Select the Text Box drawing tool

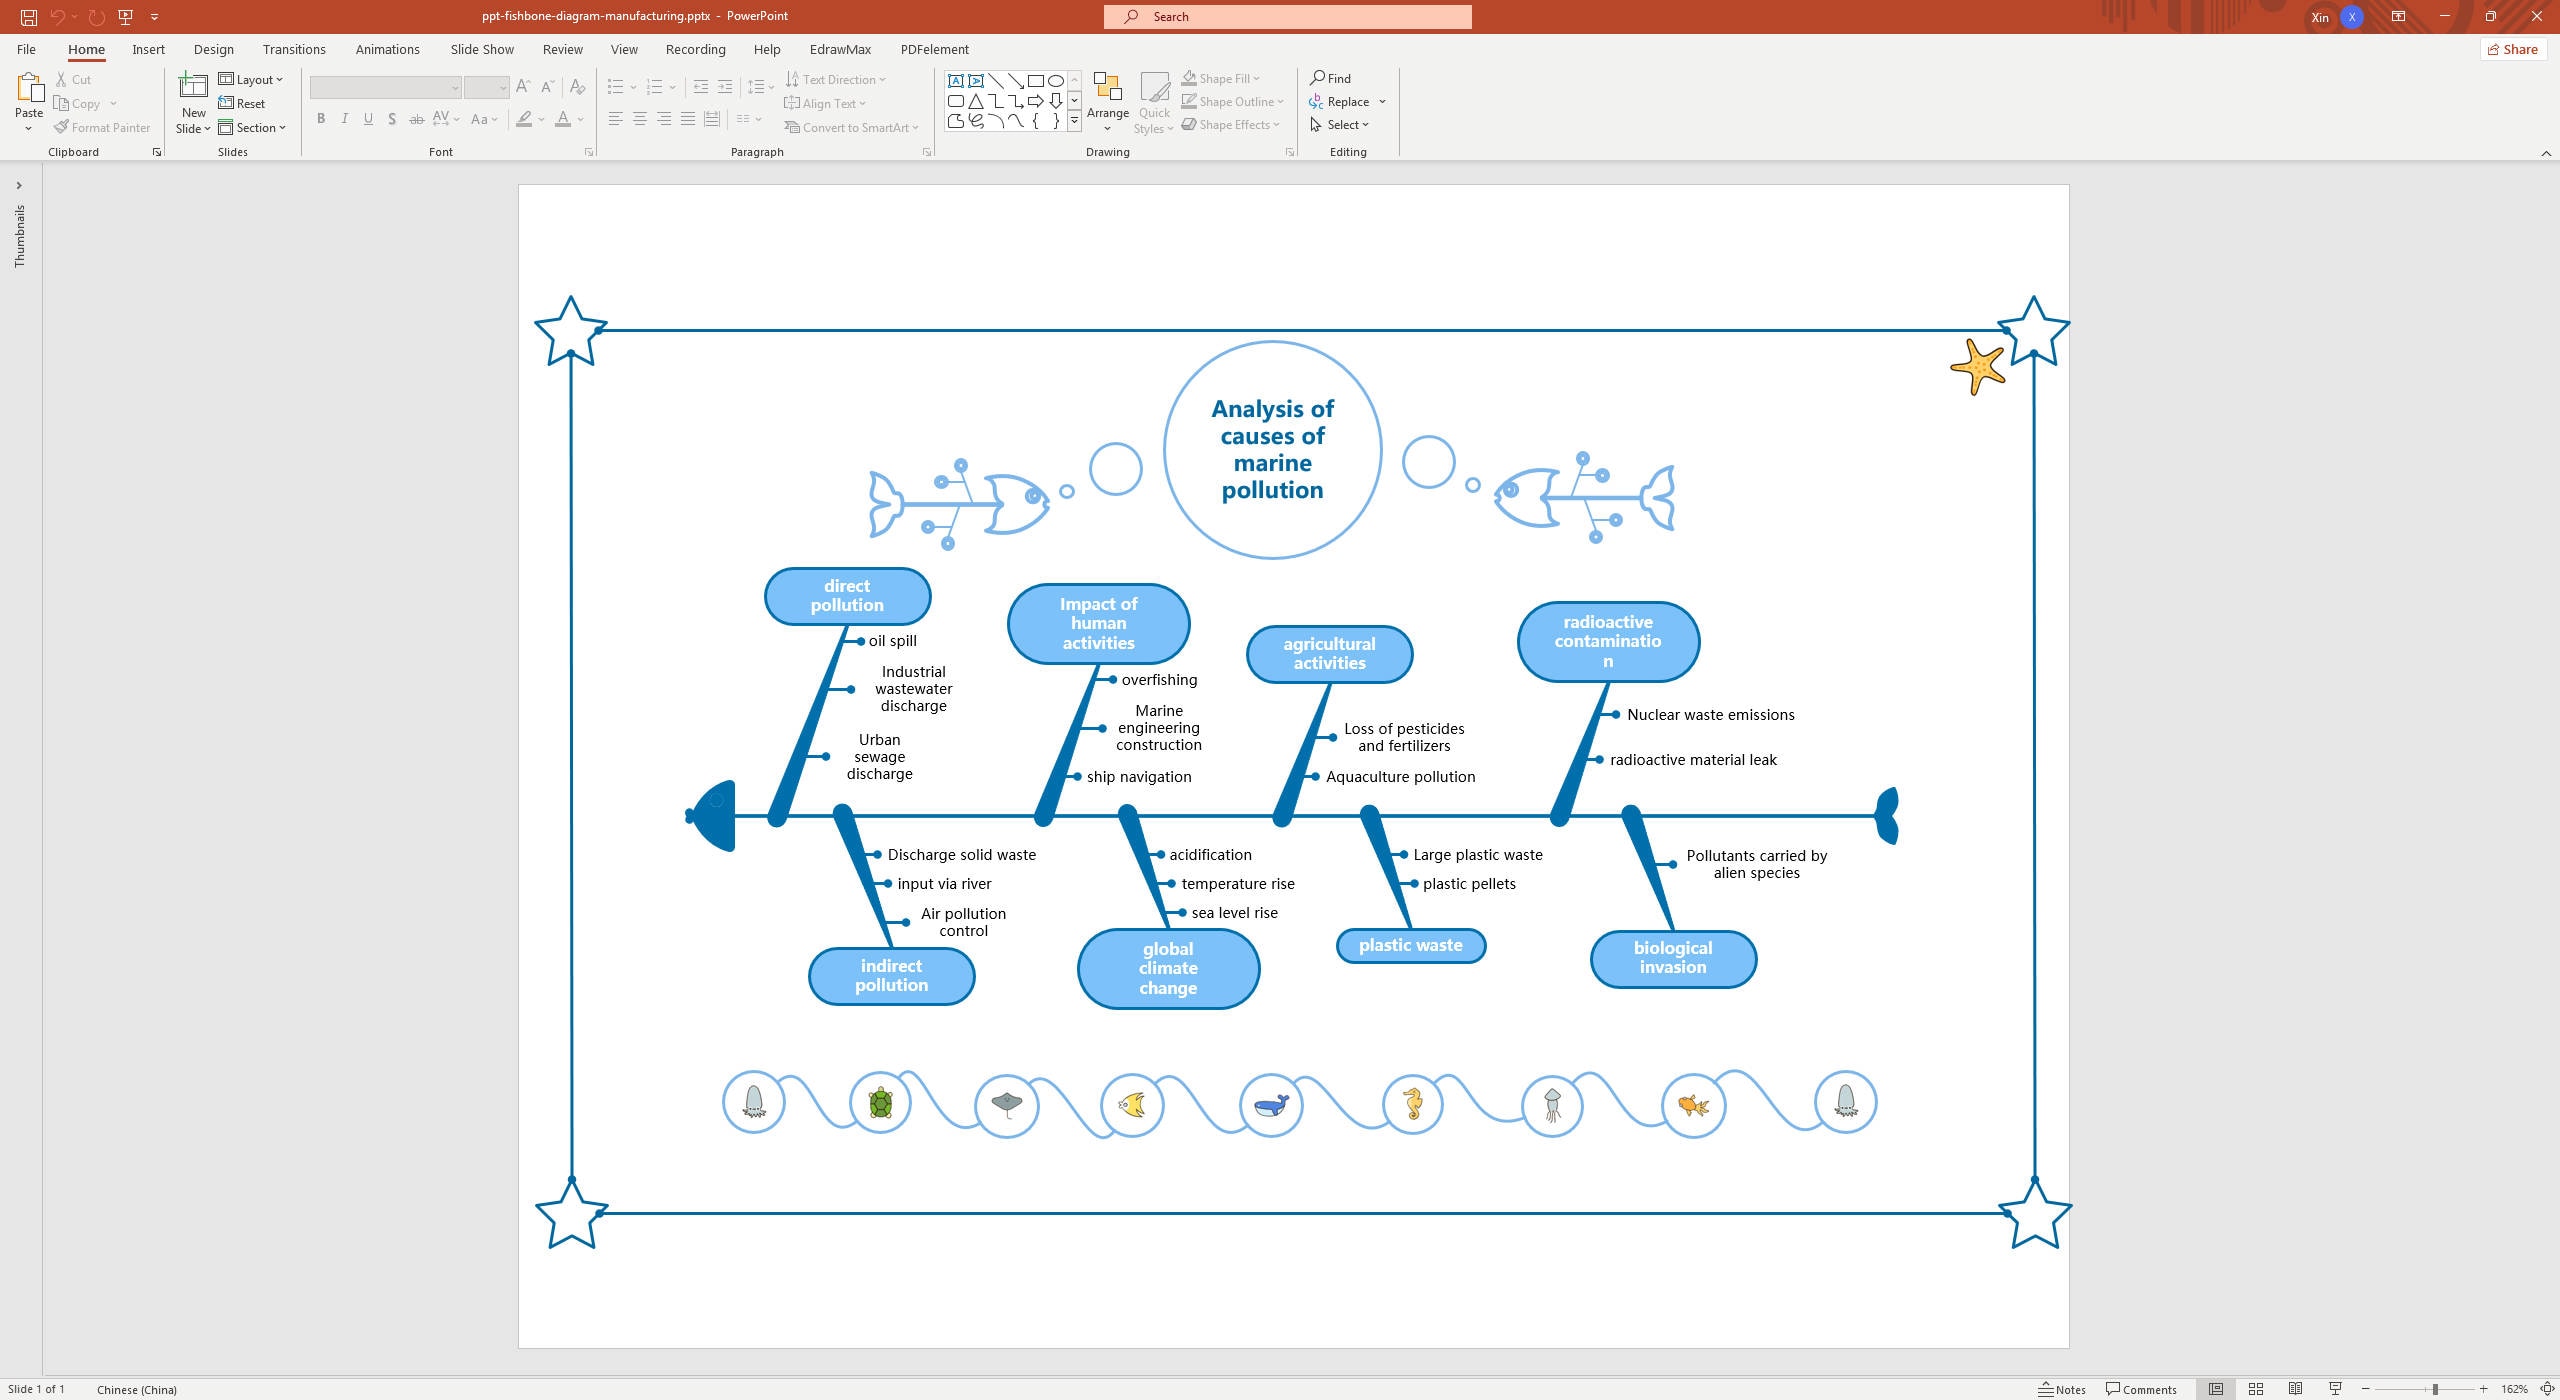pos(957,80)
